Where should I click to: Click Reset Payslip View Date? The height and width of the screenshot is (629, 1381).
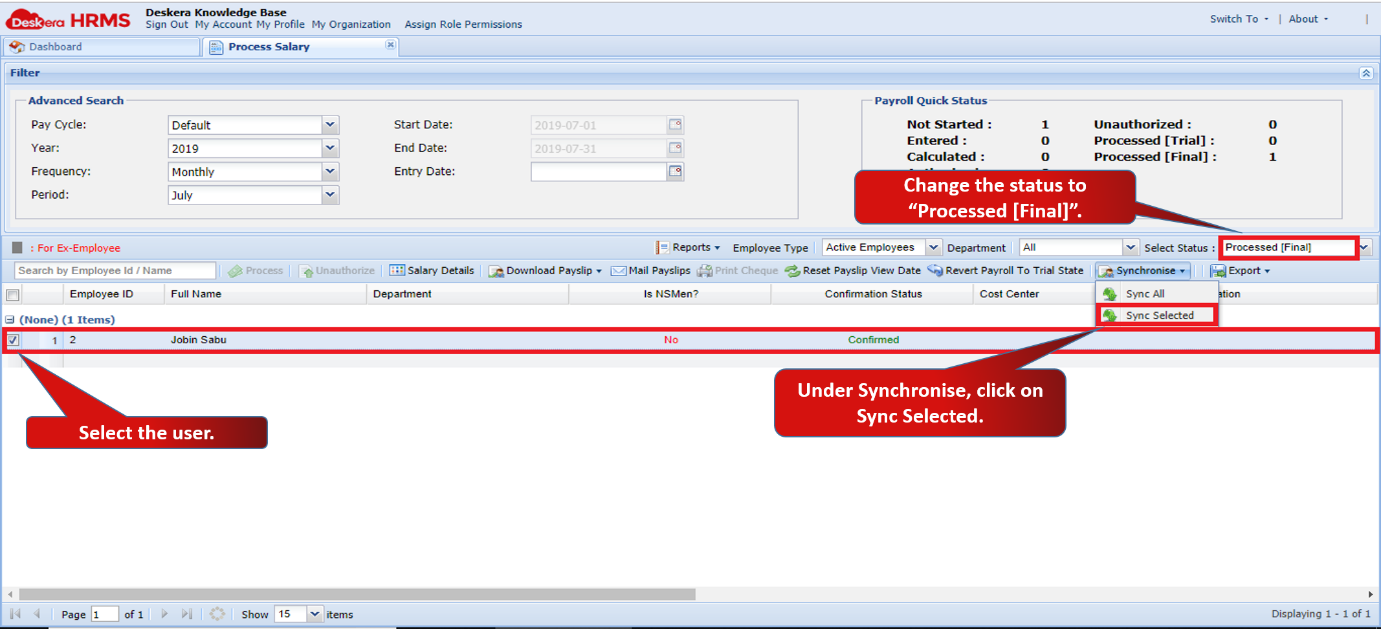point(853,271)
